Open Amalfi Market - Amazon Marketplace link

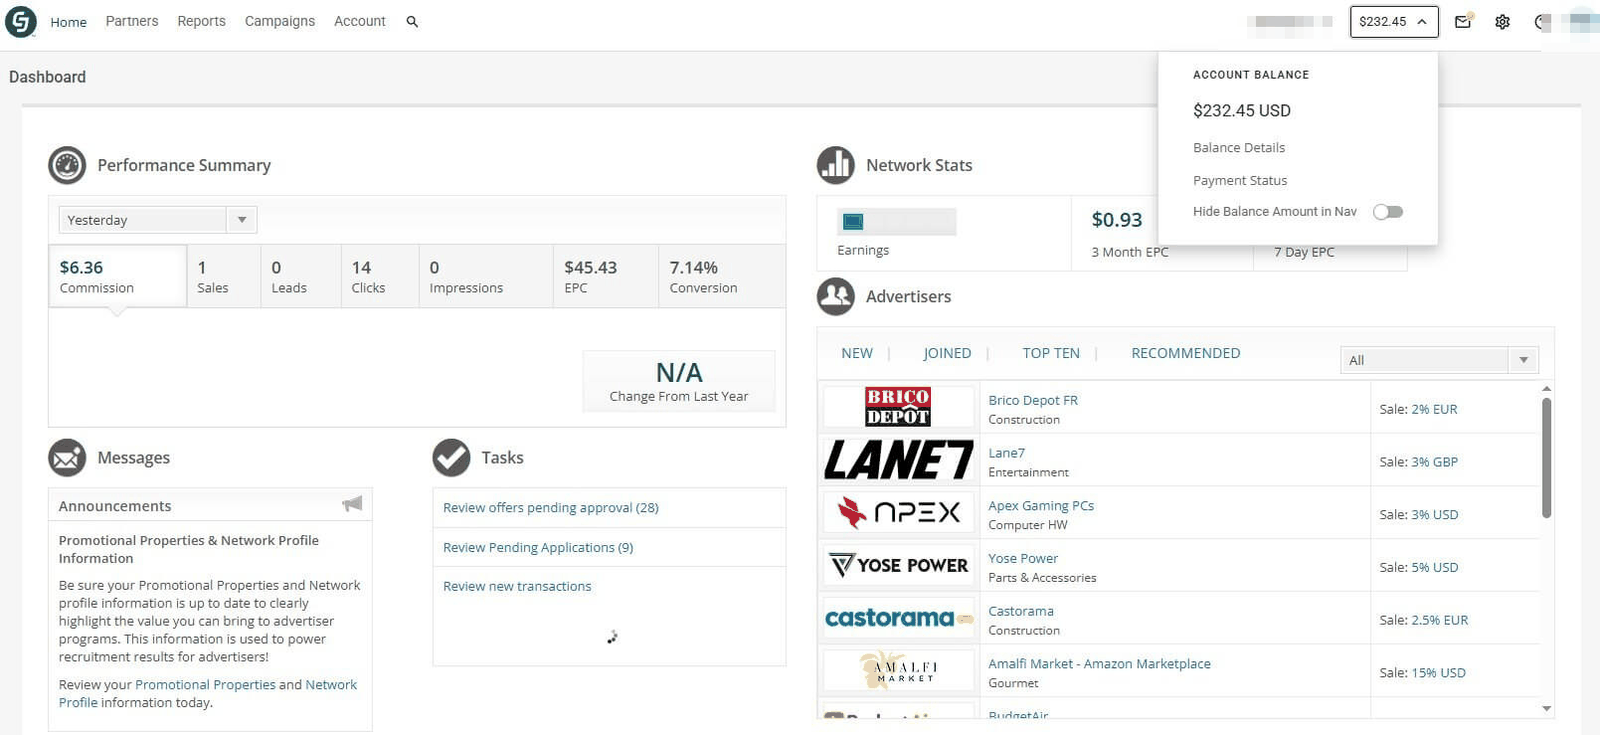pyautogui.click(x=1099, y=664)
